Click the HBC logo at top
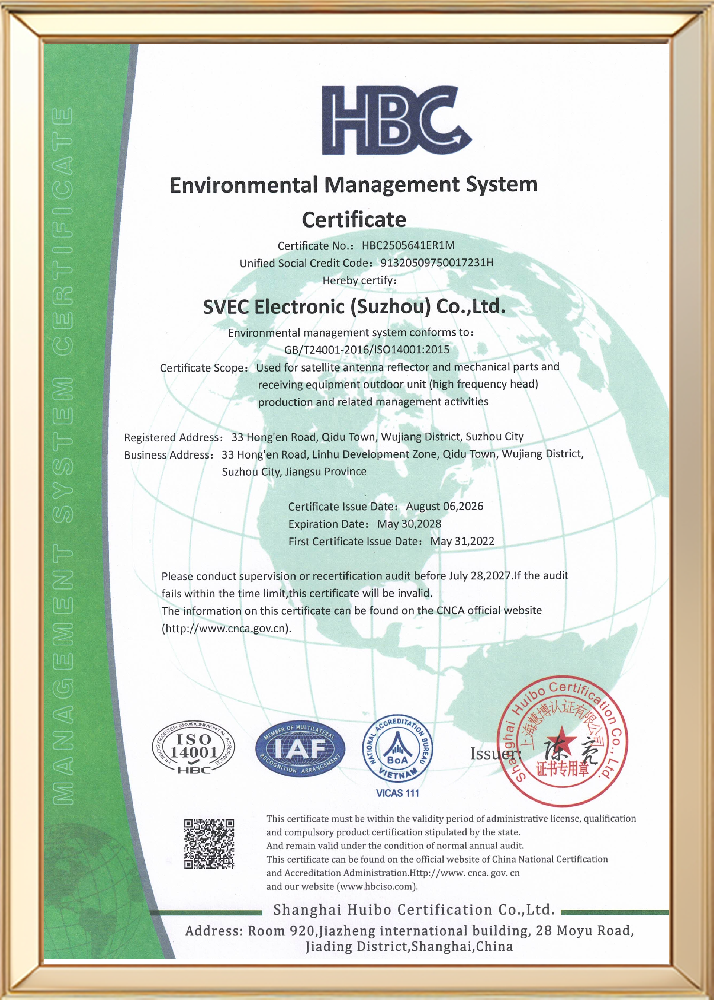This screenshot has height=1000, width=714. (396, 121)
